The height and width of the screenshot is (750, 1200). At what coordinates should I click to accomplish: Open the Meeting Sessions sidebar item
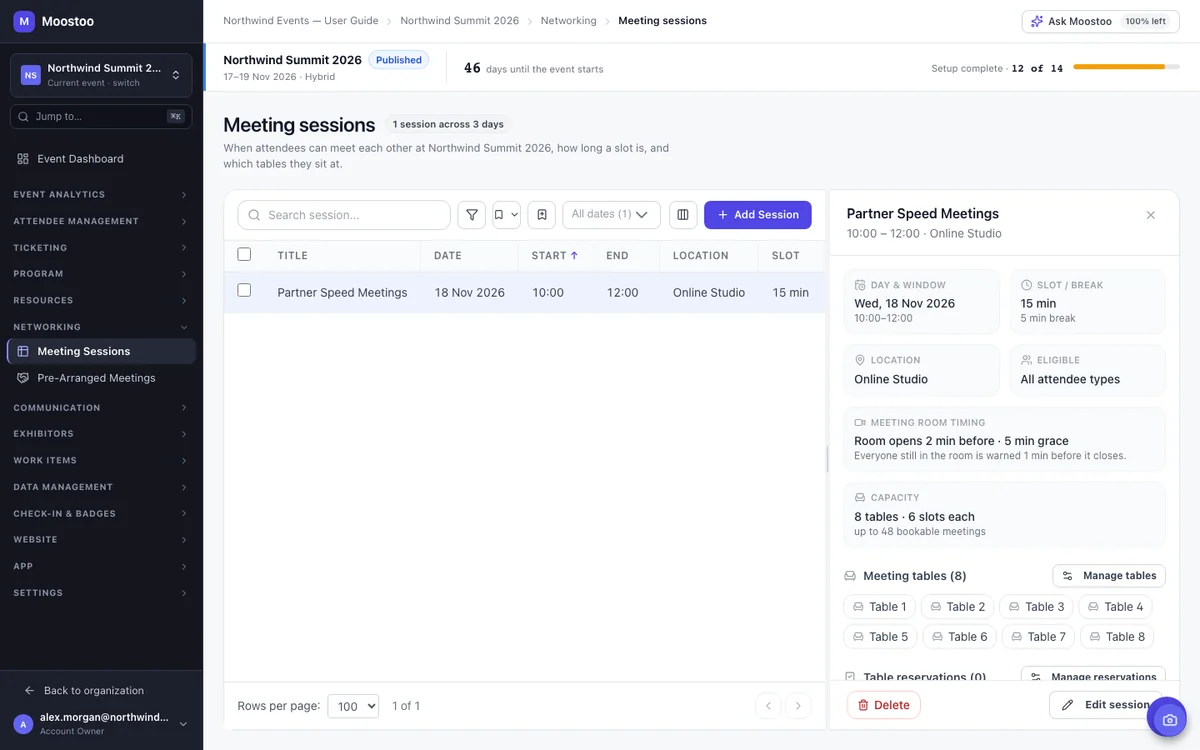tap(101, 351)
